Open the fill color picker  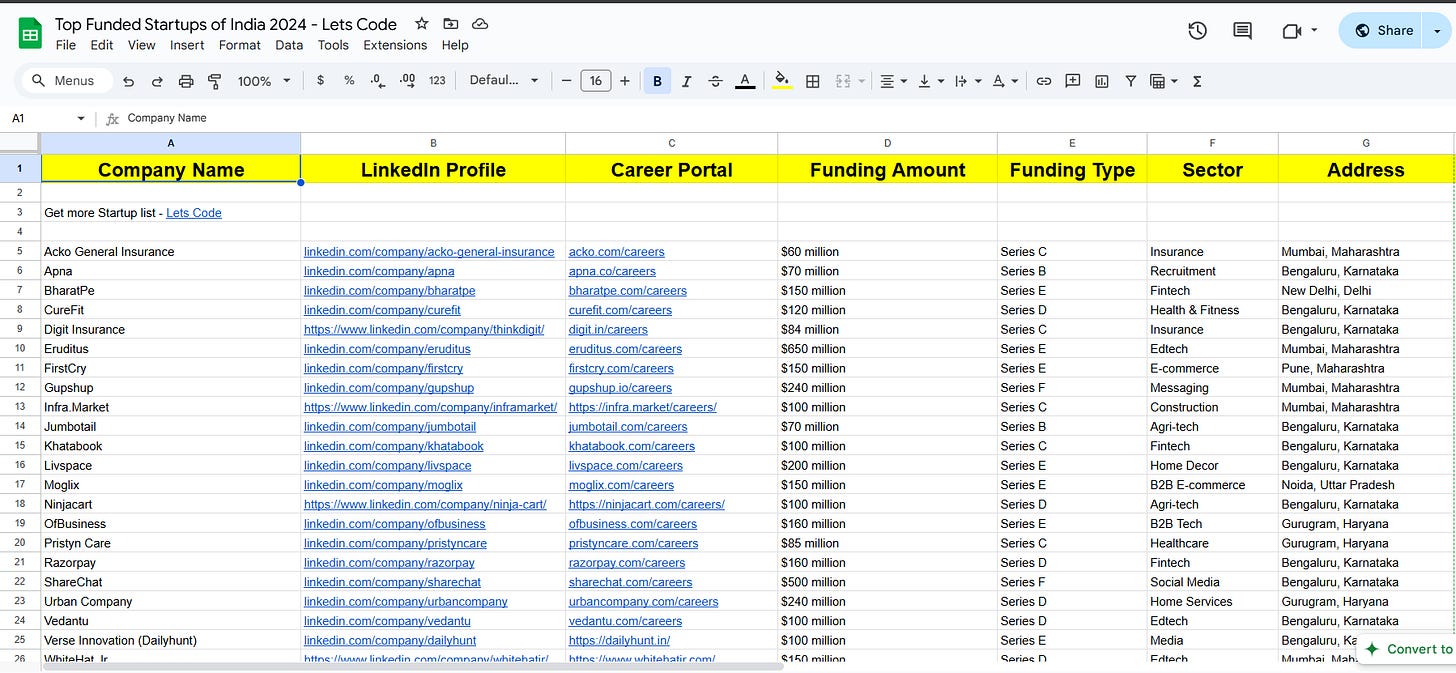783,81
